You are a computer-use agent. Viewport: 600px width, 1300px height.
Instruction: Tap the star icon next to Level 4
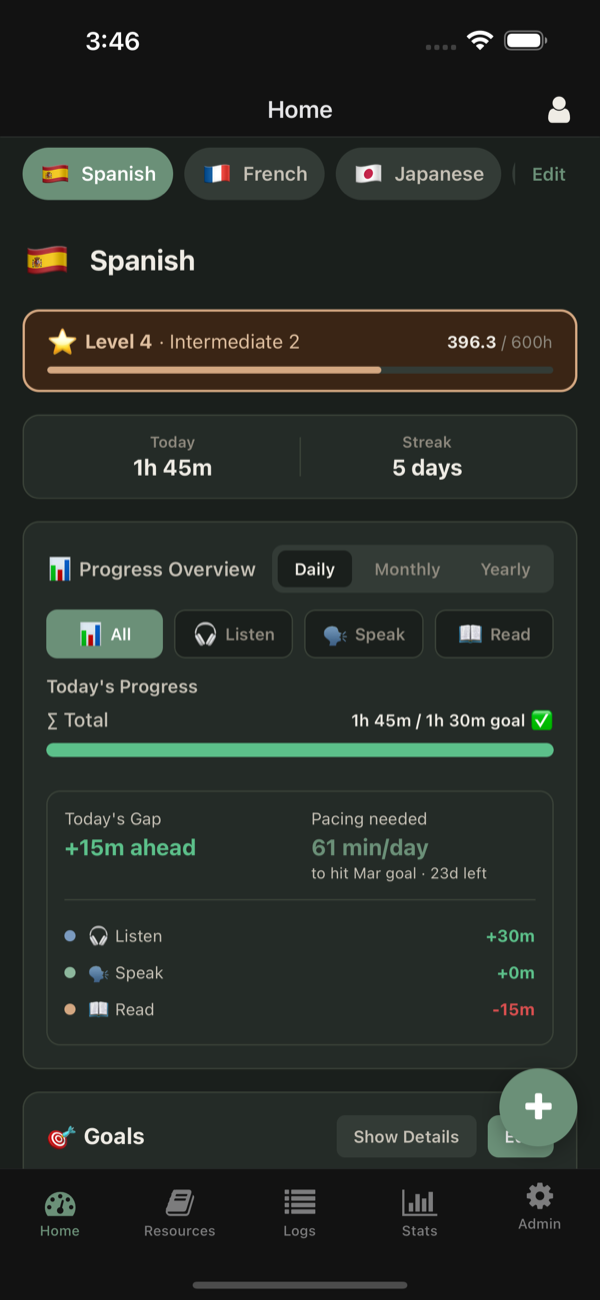62,341
